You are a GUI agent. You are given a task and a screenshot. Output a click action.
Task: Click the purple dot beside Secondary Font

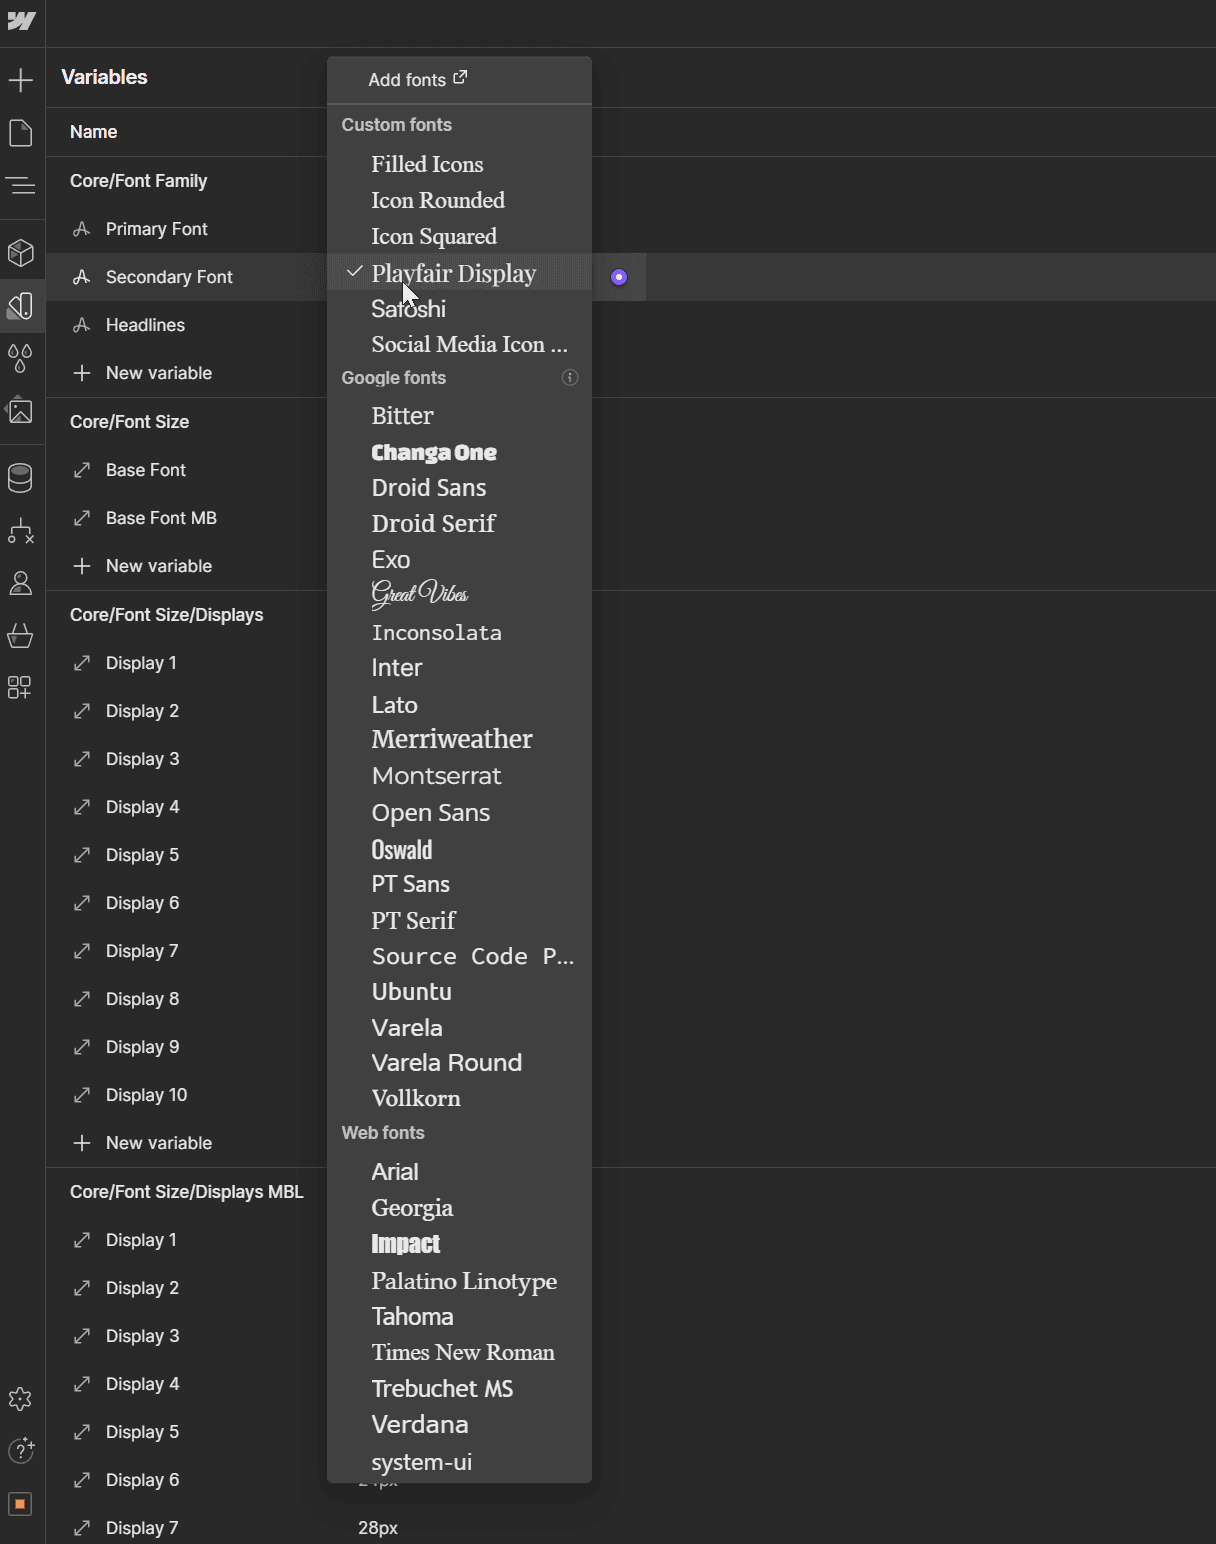pos(619,277)
